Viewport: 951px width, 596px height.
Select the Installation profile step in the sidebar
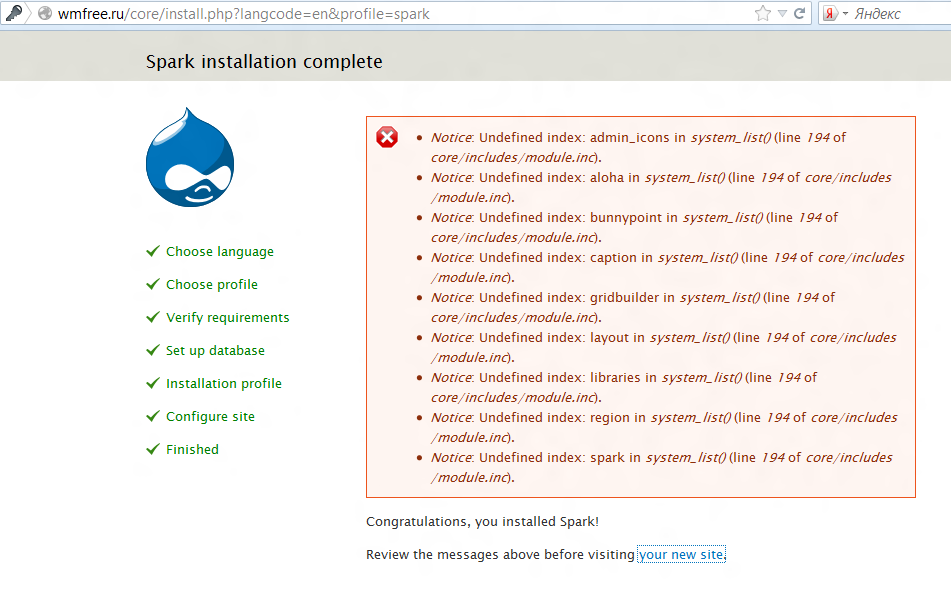click(x=223, y=383)
